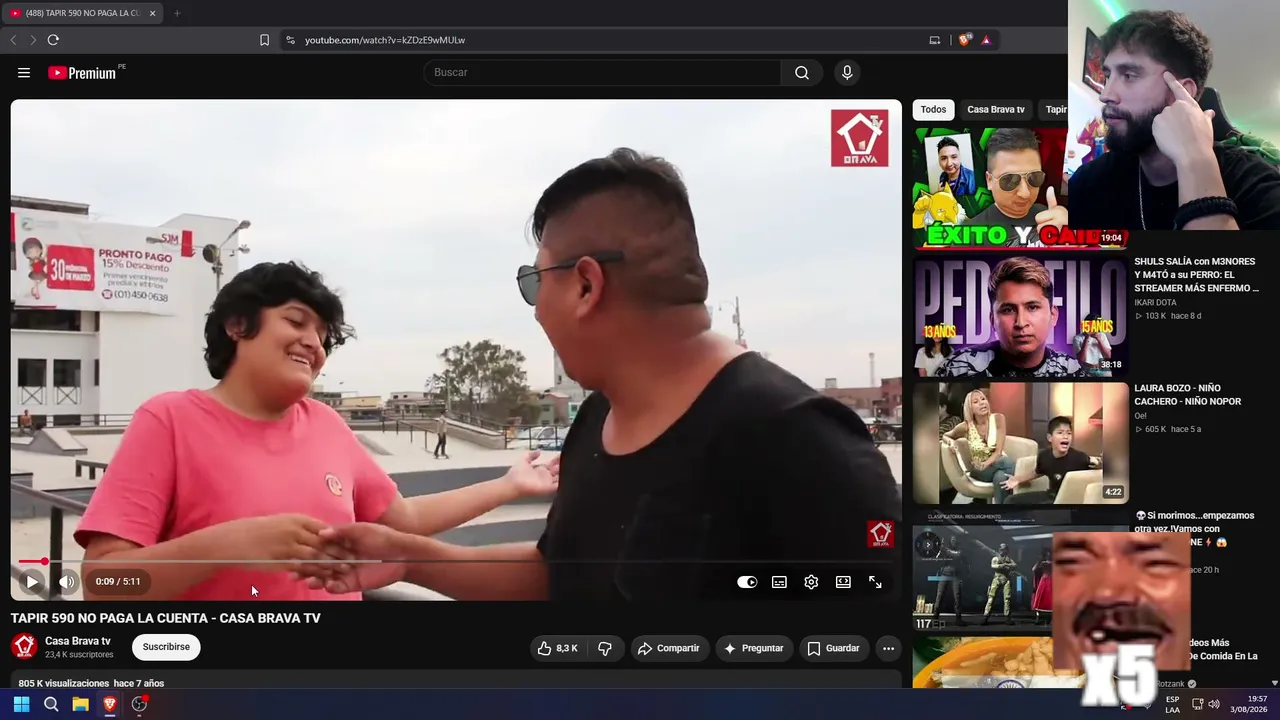Image resolution: width=1280 pixels, height=720 pixels.
Task: Reload the YouTube page
Action: pos(53,40)
